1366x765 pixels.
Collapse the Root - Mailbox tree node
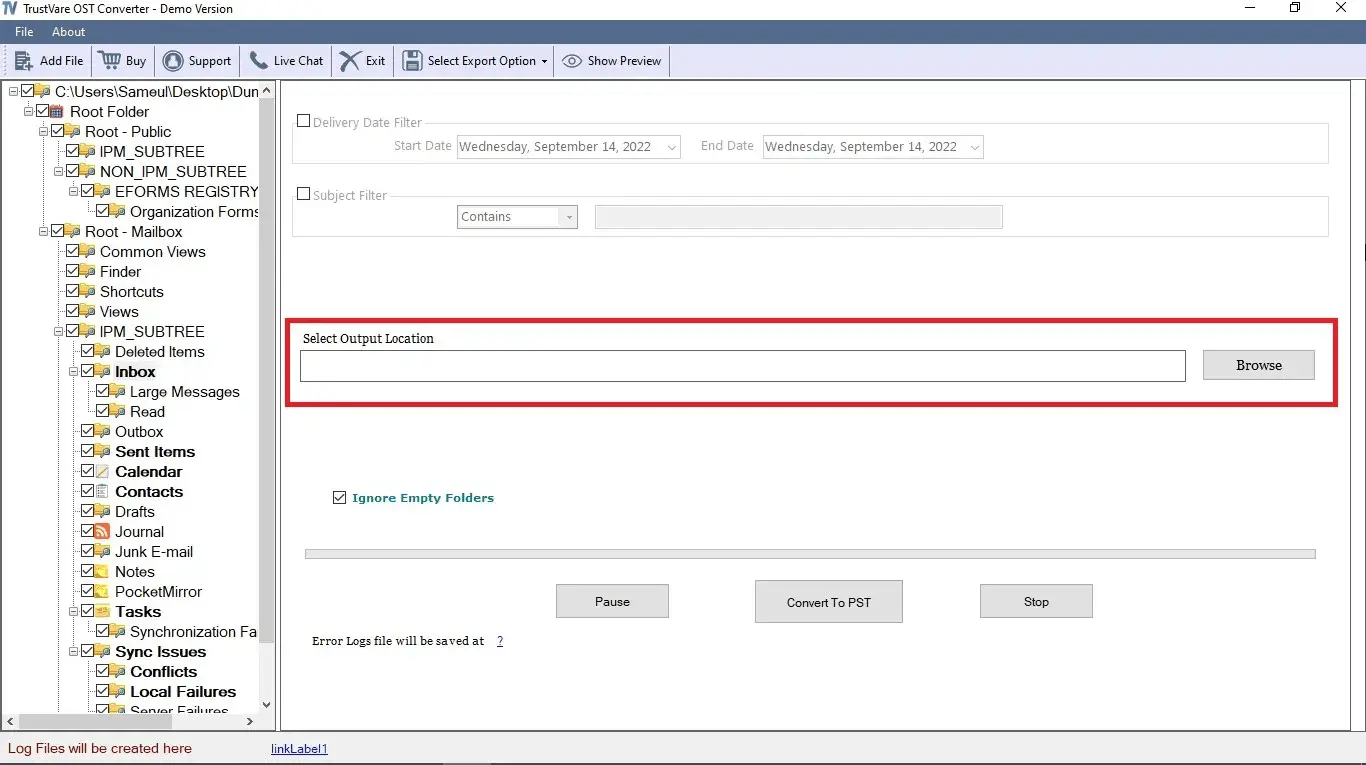[43, 231]
